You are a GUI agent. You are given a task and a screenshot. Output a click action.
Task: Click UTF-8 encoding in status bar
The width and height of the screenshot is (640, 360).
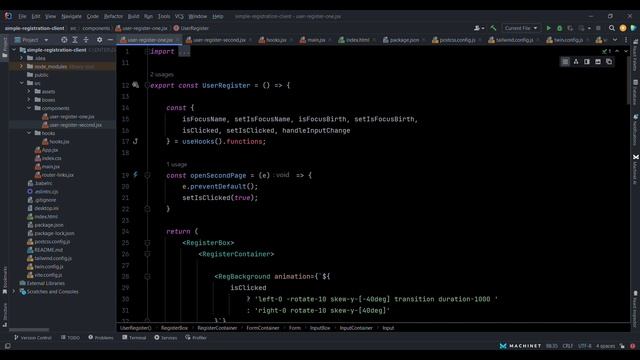pyautogui.click(x=584, y=346)
